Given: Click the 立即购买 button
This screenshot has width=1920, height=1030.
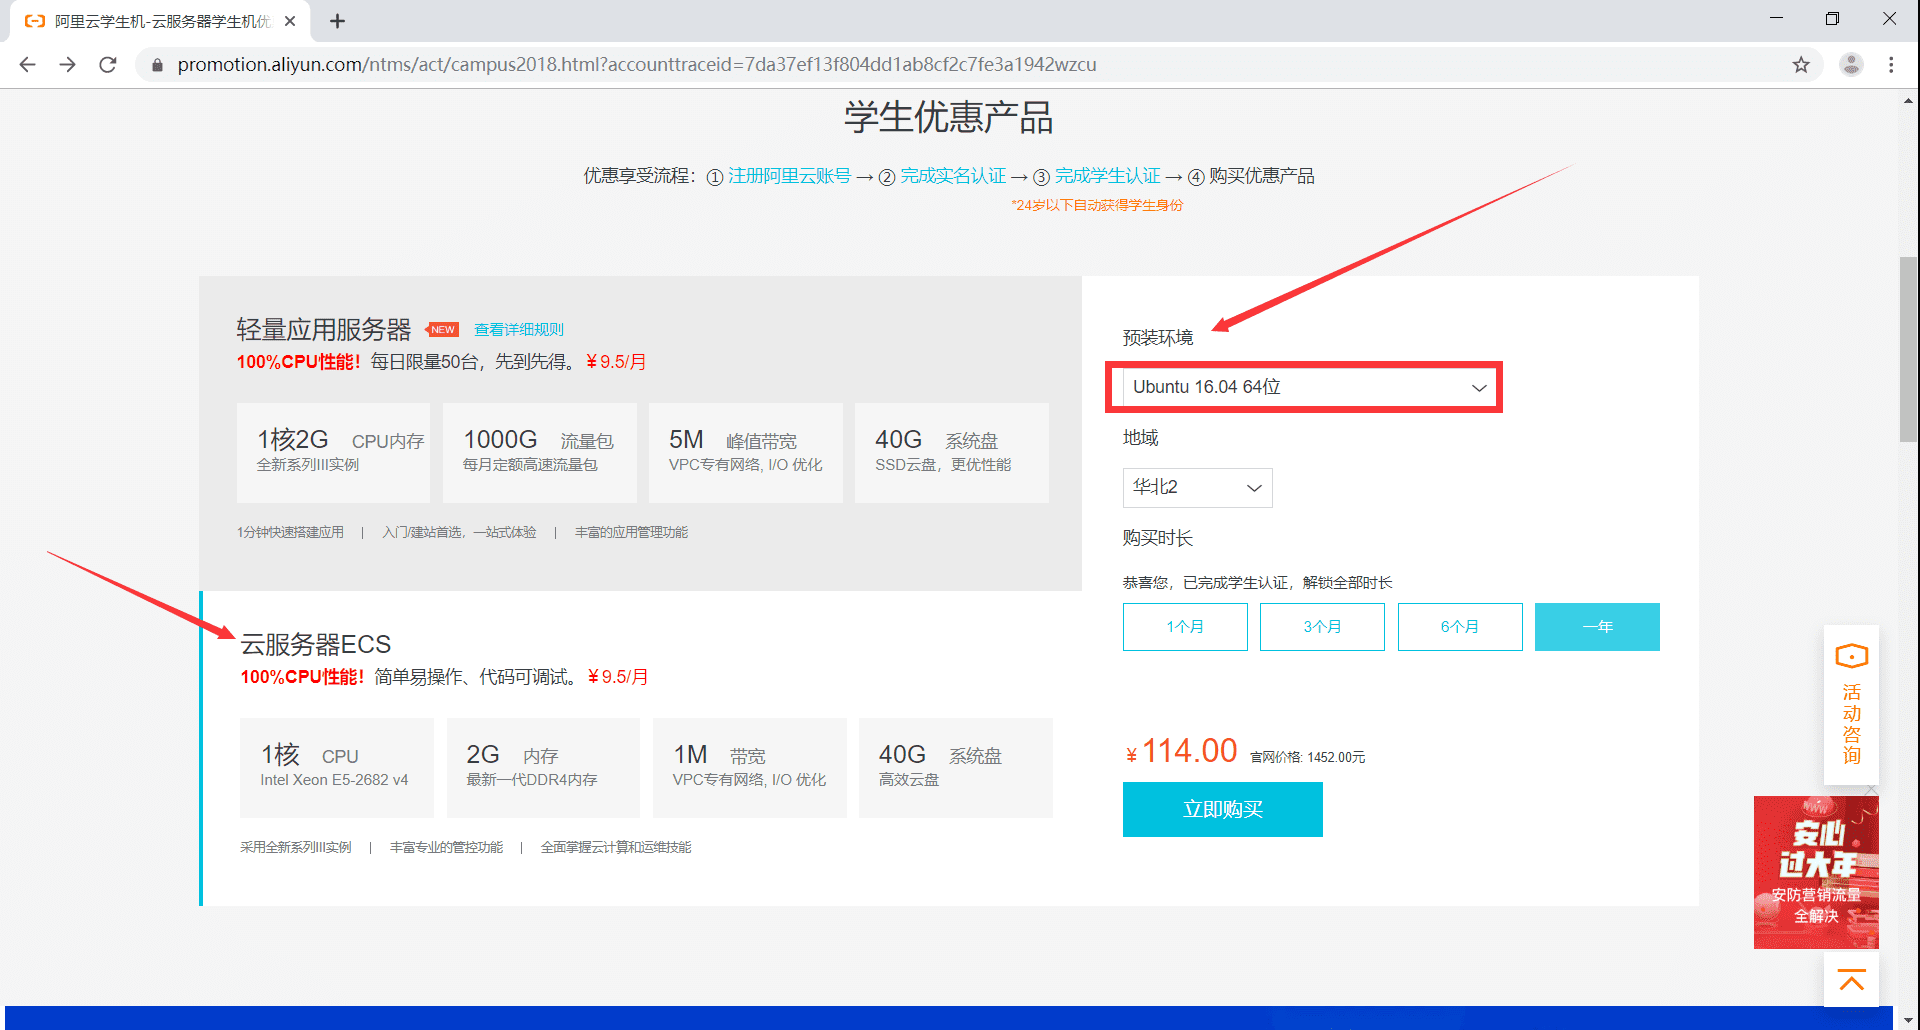Looking at the screenshot, I should 1222,809.
